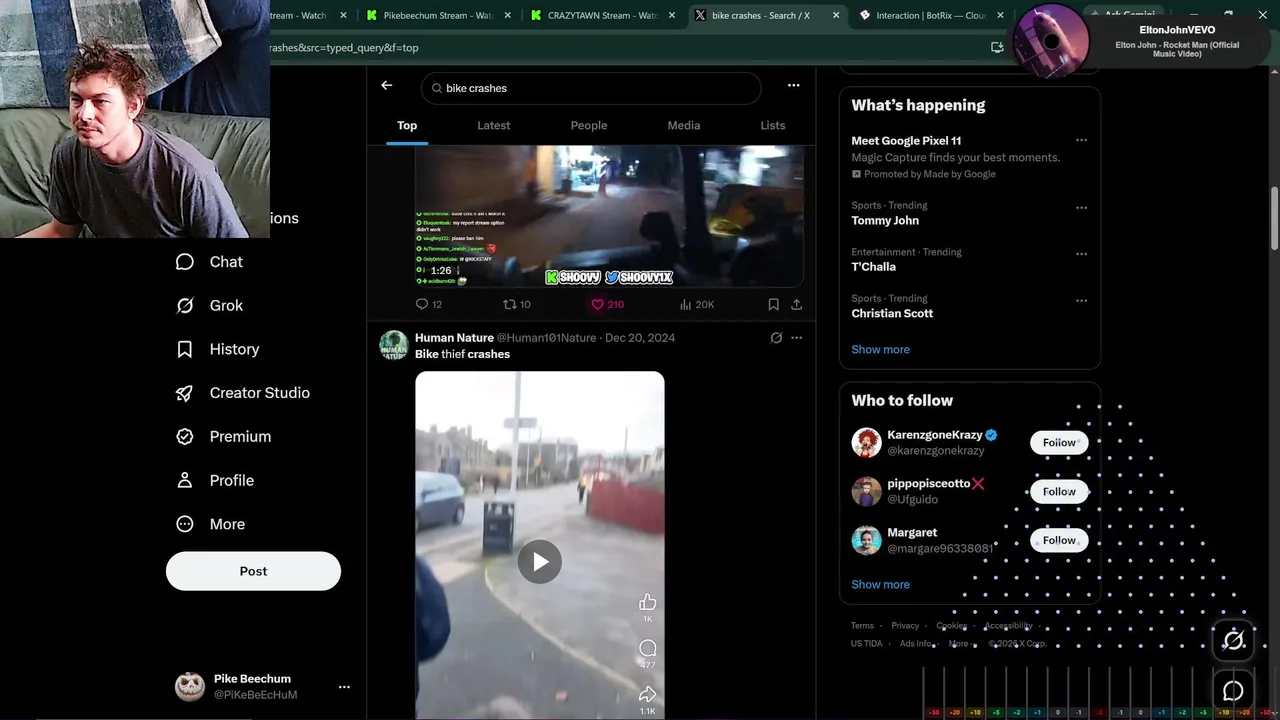
Task: Close the bike crashes Search browser tab
Action: click(x=835, y=15)
